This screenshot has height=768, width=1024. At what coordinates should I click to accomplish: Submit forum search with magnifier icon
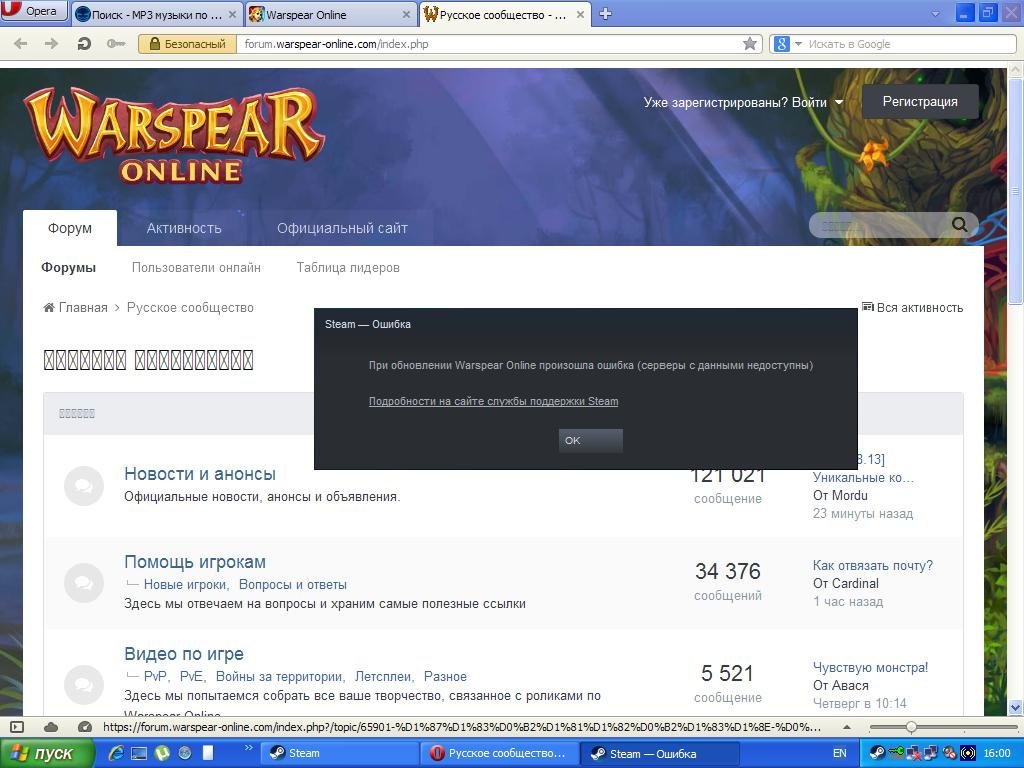coord(959,225)
